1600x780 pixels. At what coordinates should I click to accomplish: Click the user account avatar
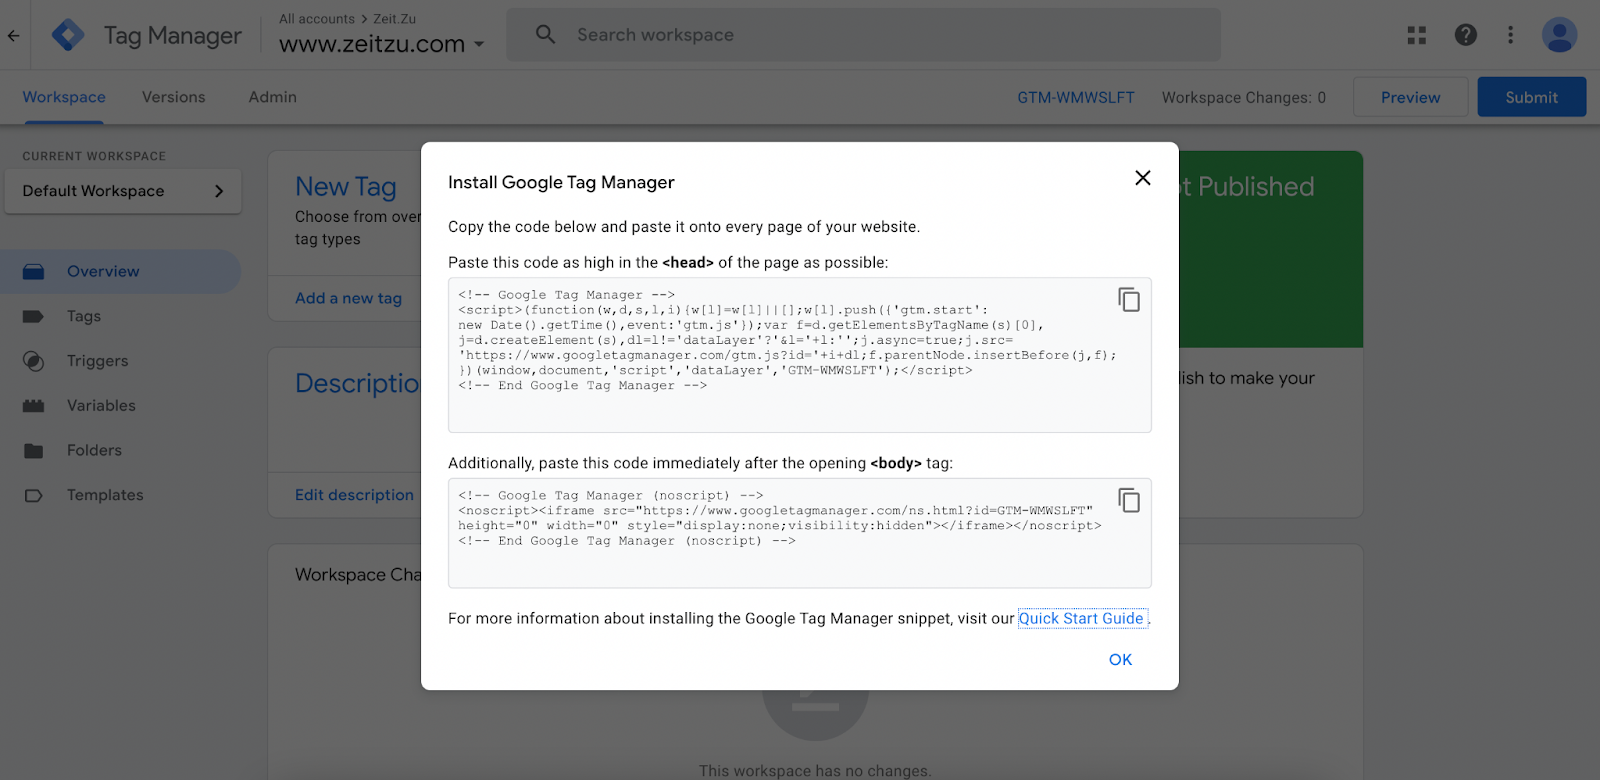pos(1559,35)
